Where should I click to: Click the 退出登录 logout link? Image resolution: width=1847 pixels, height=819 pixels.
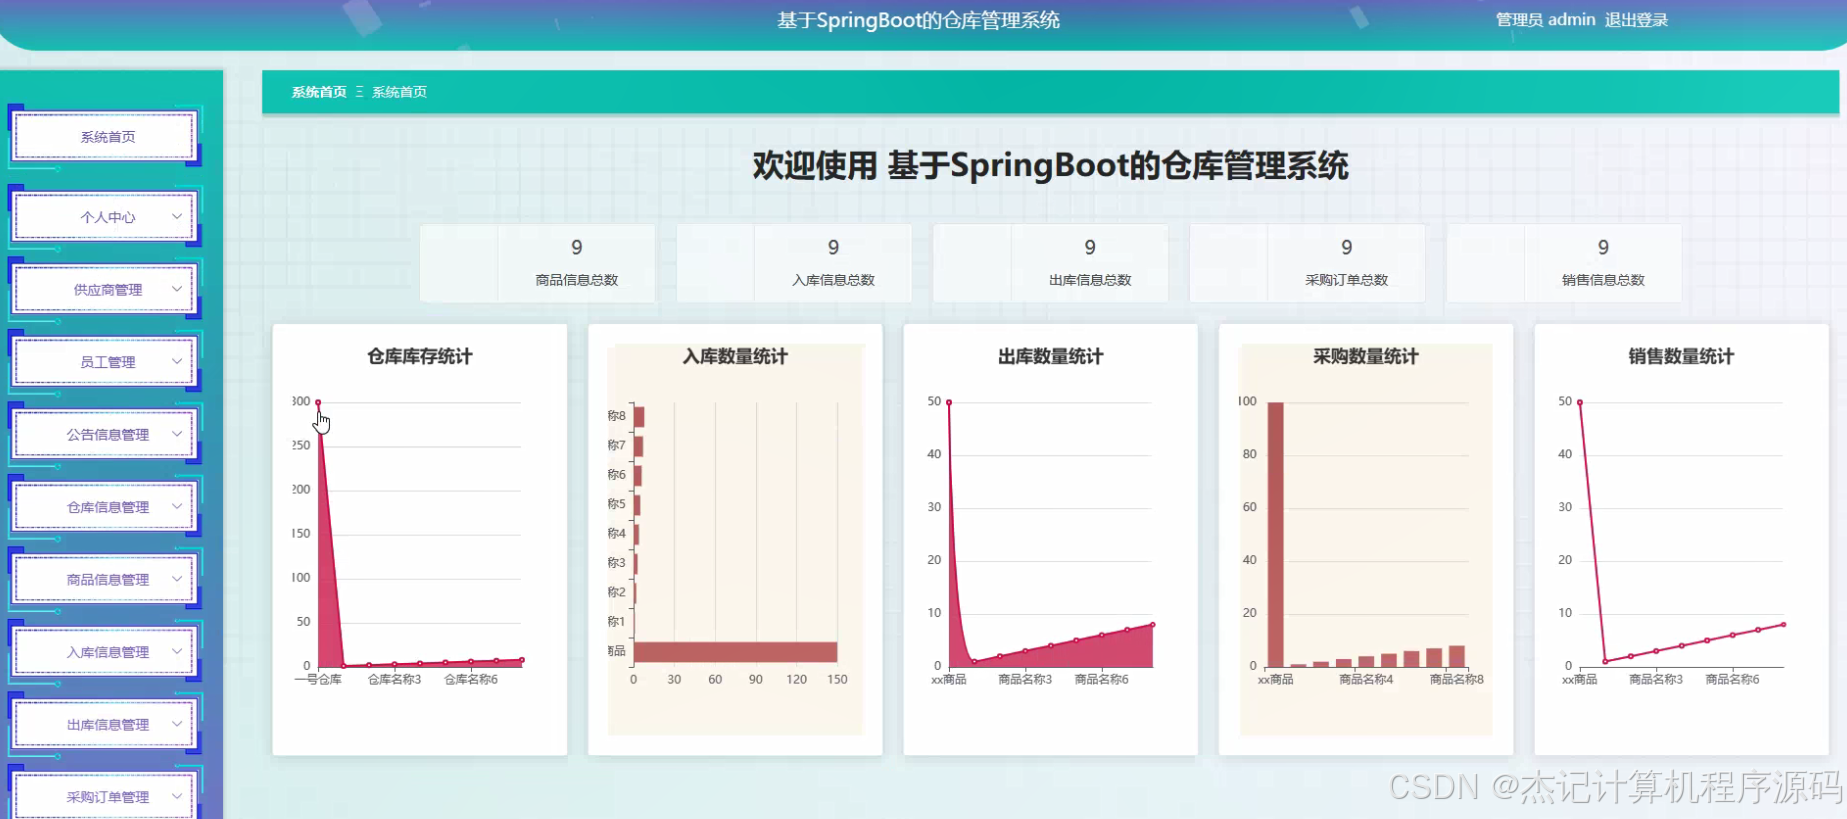pyautogui.click(x=1636, y=20)
